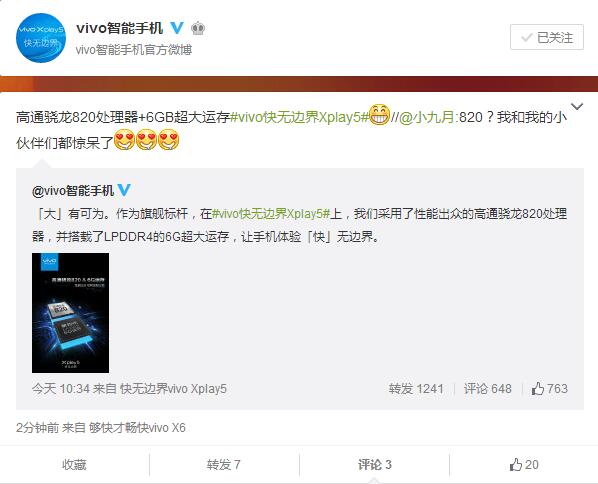
Task: Toggle the 已关注 follow button
Action: pos(547,37)
